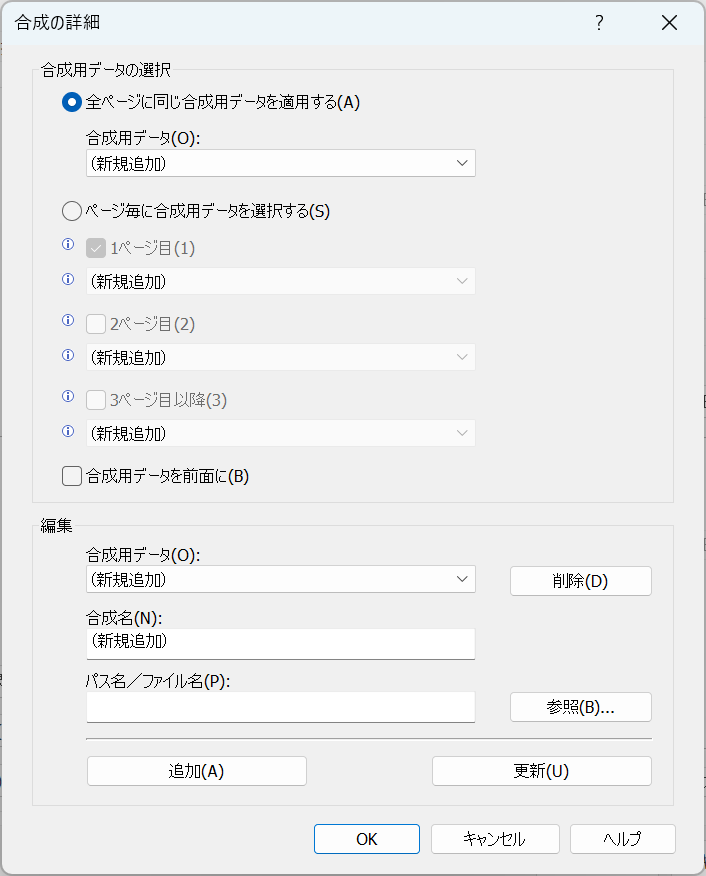Click info icon beside 3ページ目以降 checkbox
Viewport: 706px width, 876px height.
[68, 396]
